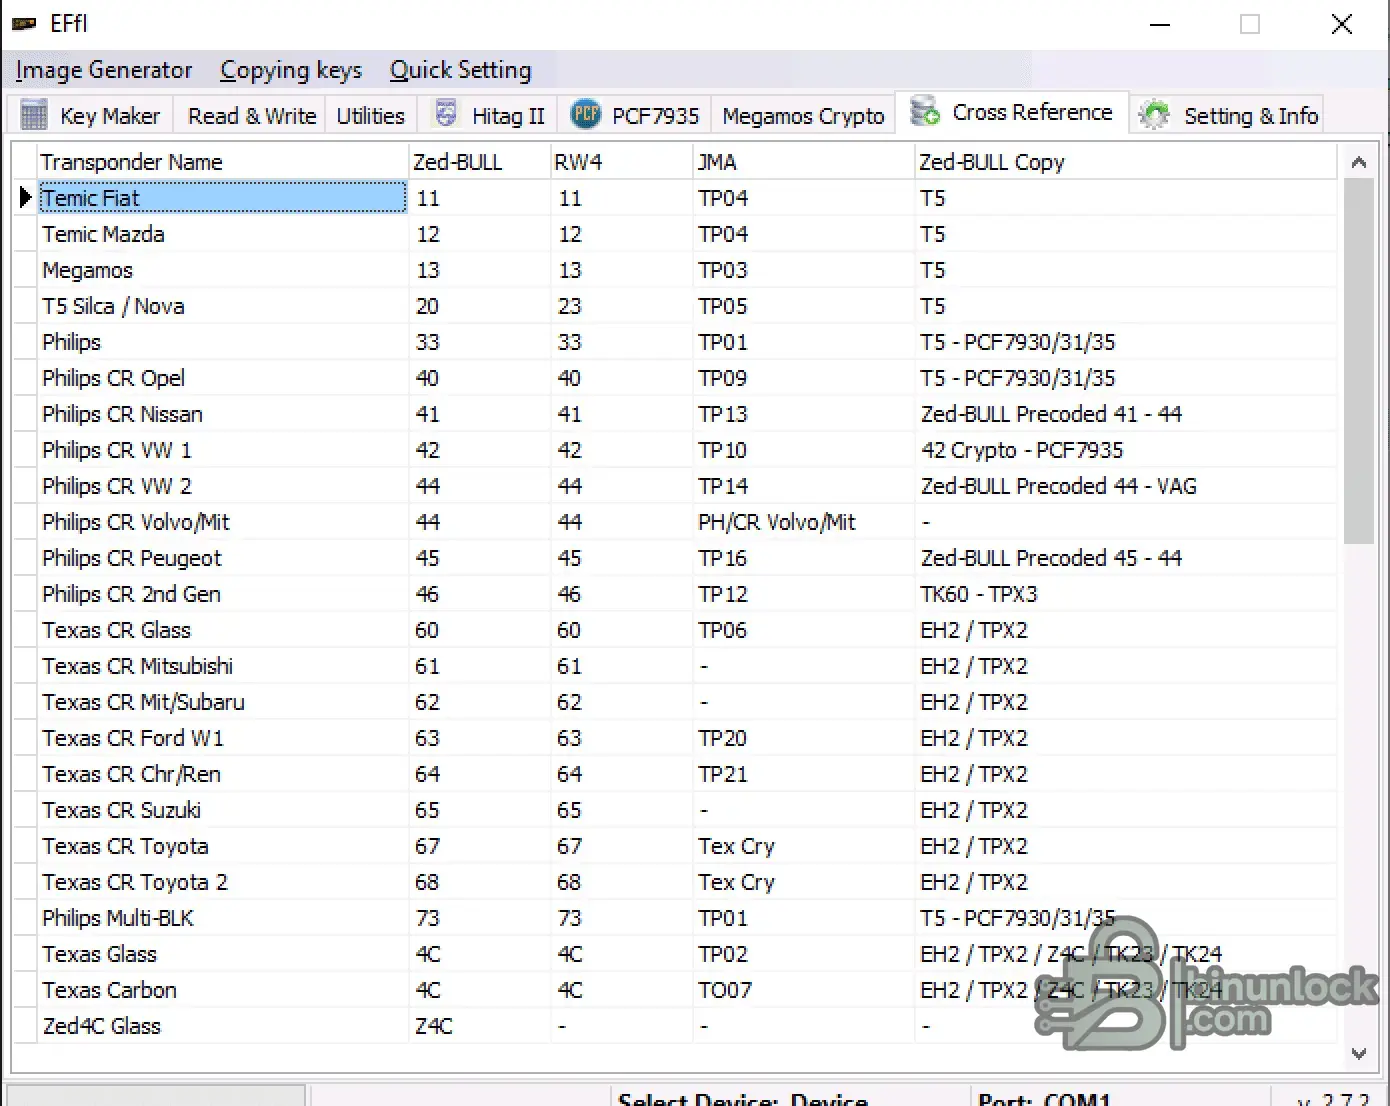The height and width of the screenshot is (1106, 1390).
Task: Click the 'Zed-BULL Precoded 44 - VAG' cell
Action: (x=1126, y=486)
